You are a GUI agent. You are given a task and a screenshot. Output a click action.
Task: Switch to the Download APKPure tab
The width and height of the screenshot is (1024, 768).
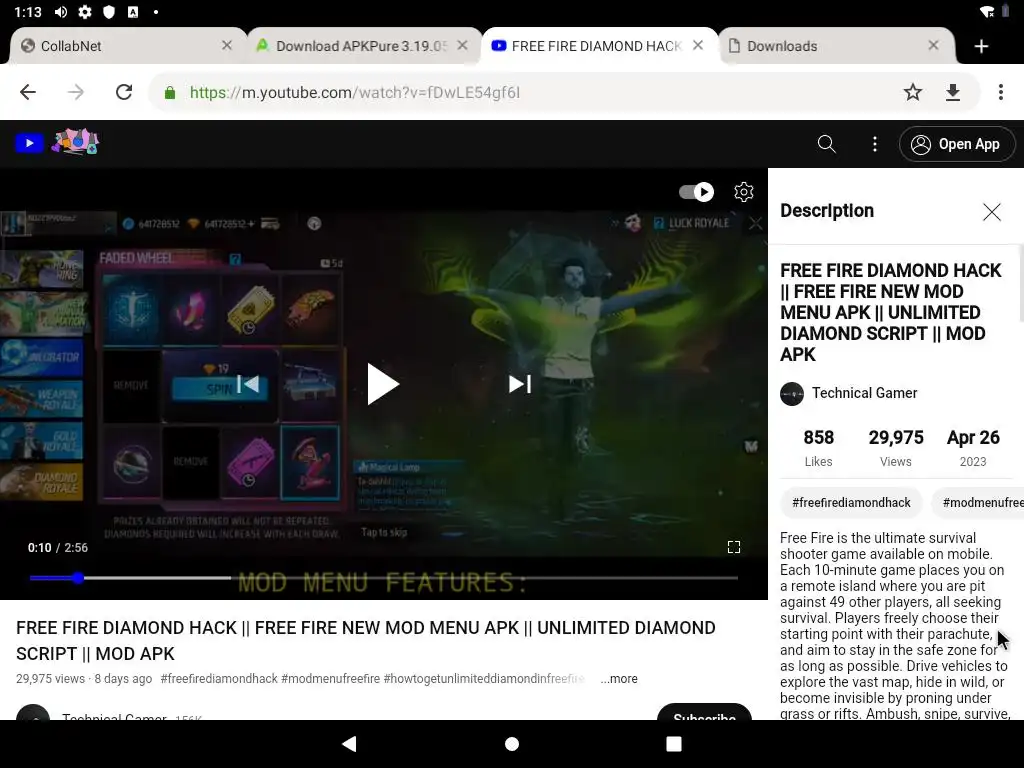click(x=364, y=46)
